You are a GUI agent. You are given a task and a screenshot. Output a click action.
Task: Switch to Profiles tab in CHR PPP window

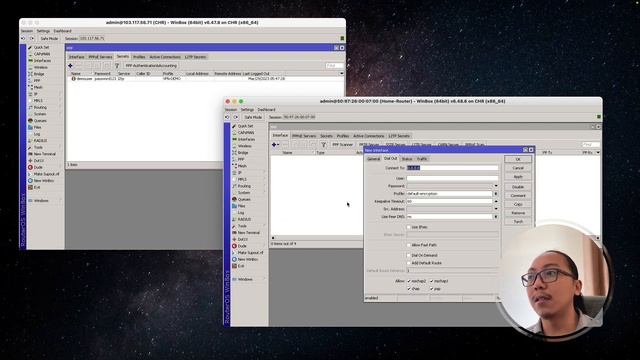(x=139, y=57)
